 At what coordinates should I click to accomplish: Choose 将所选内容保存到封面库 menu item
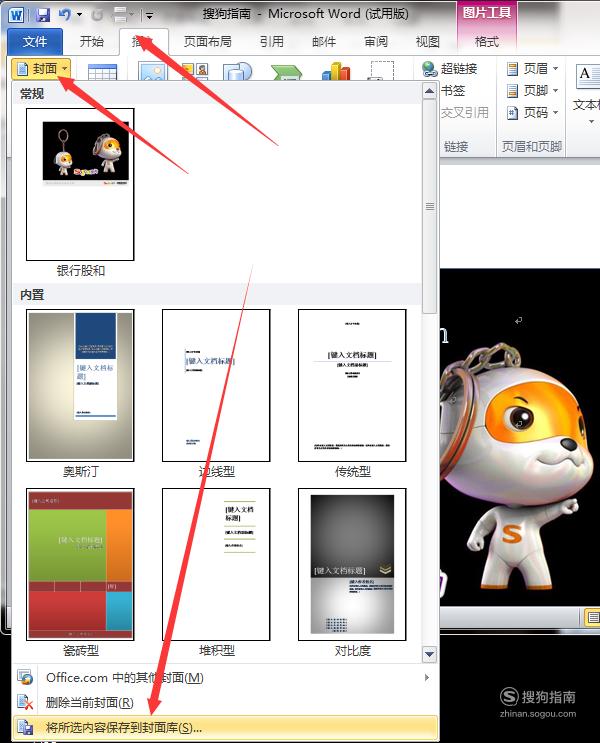[x=224, y=727]
